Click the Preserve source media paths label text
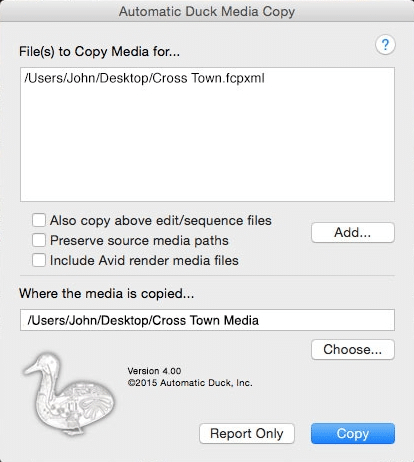 click(139, 241)
